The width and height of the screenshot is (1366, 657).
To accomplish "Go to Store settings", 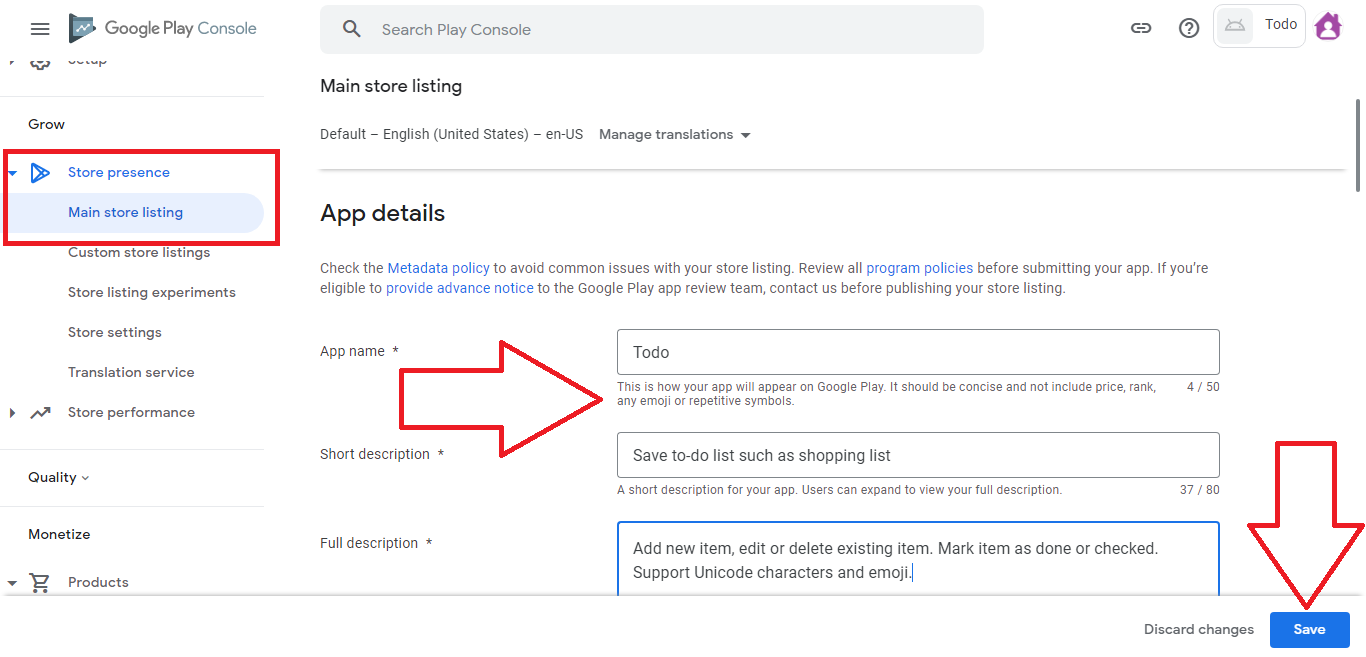I will coord(115,333).
